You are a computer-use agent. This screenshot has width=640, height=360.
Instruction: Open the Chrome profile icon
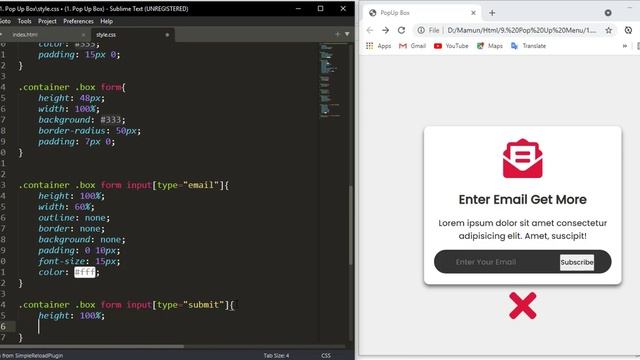pyautogui.click(x=608, y=13)
